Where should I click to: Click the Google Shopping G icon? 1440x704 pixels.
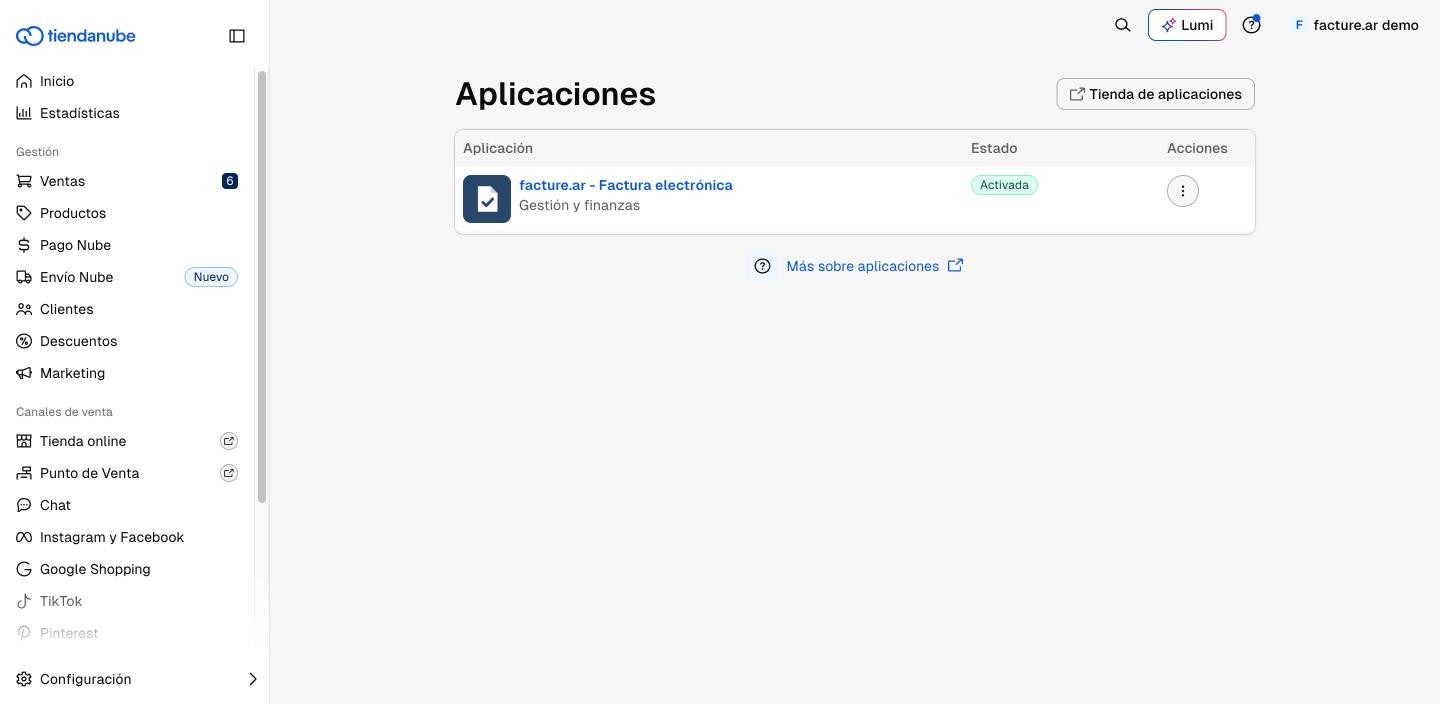(x=24, y=569)
